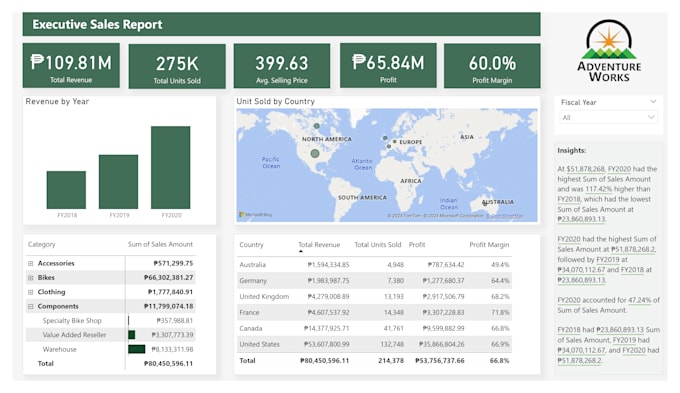Click the United States bubble on map
Image resolution: width=680 pixels, height=393 pixels.
tap(315, 153)
